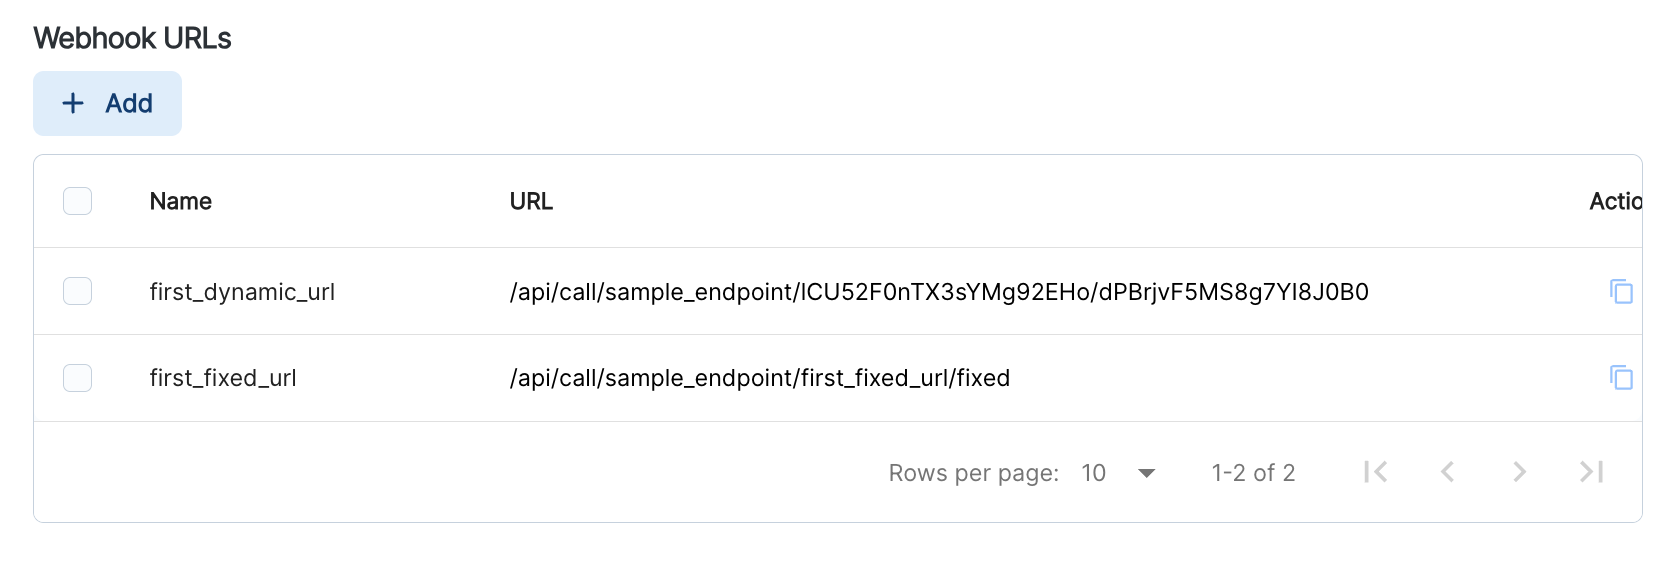Copy the first_fixed_url webhook URL
The image size is (1666, 582).
1621,378
